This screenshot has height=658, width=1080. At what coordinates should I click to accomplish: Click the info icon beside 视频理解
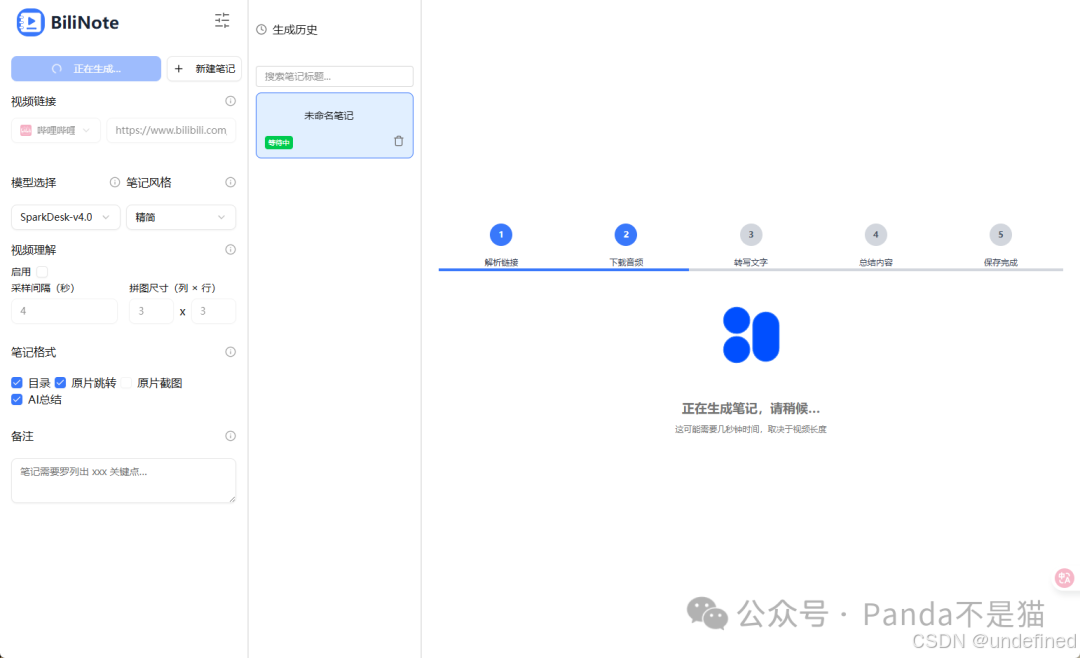point(231,249)
